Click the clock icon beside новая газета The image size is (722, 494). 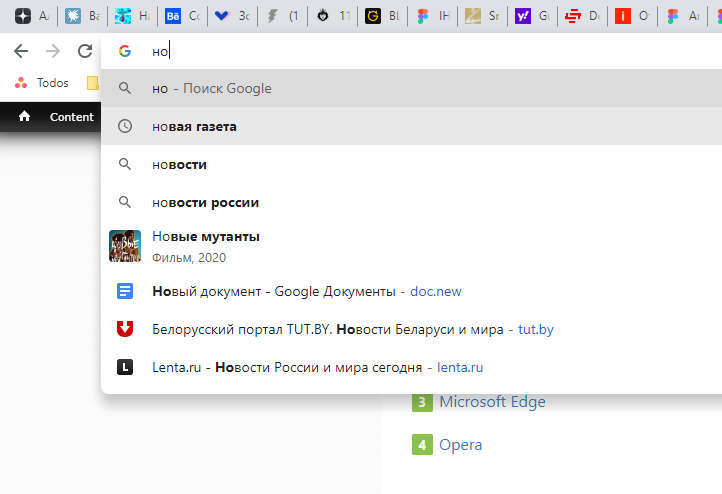coord(125,126)
